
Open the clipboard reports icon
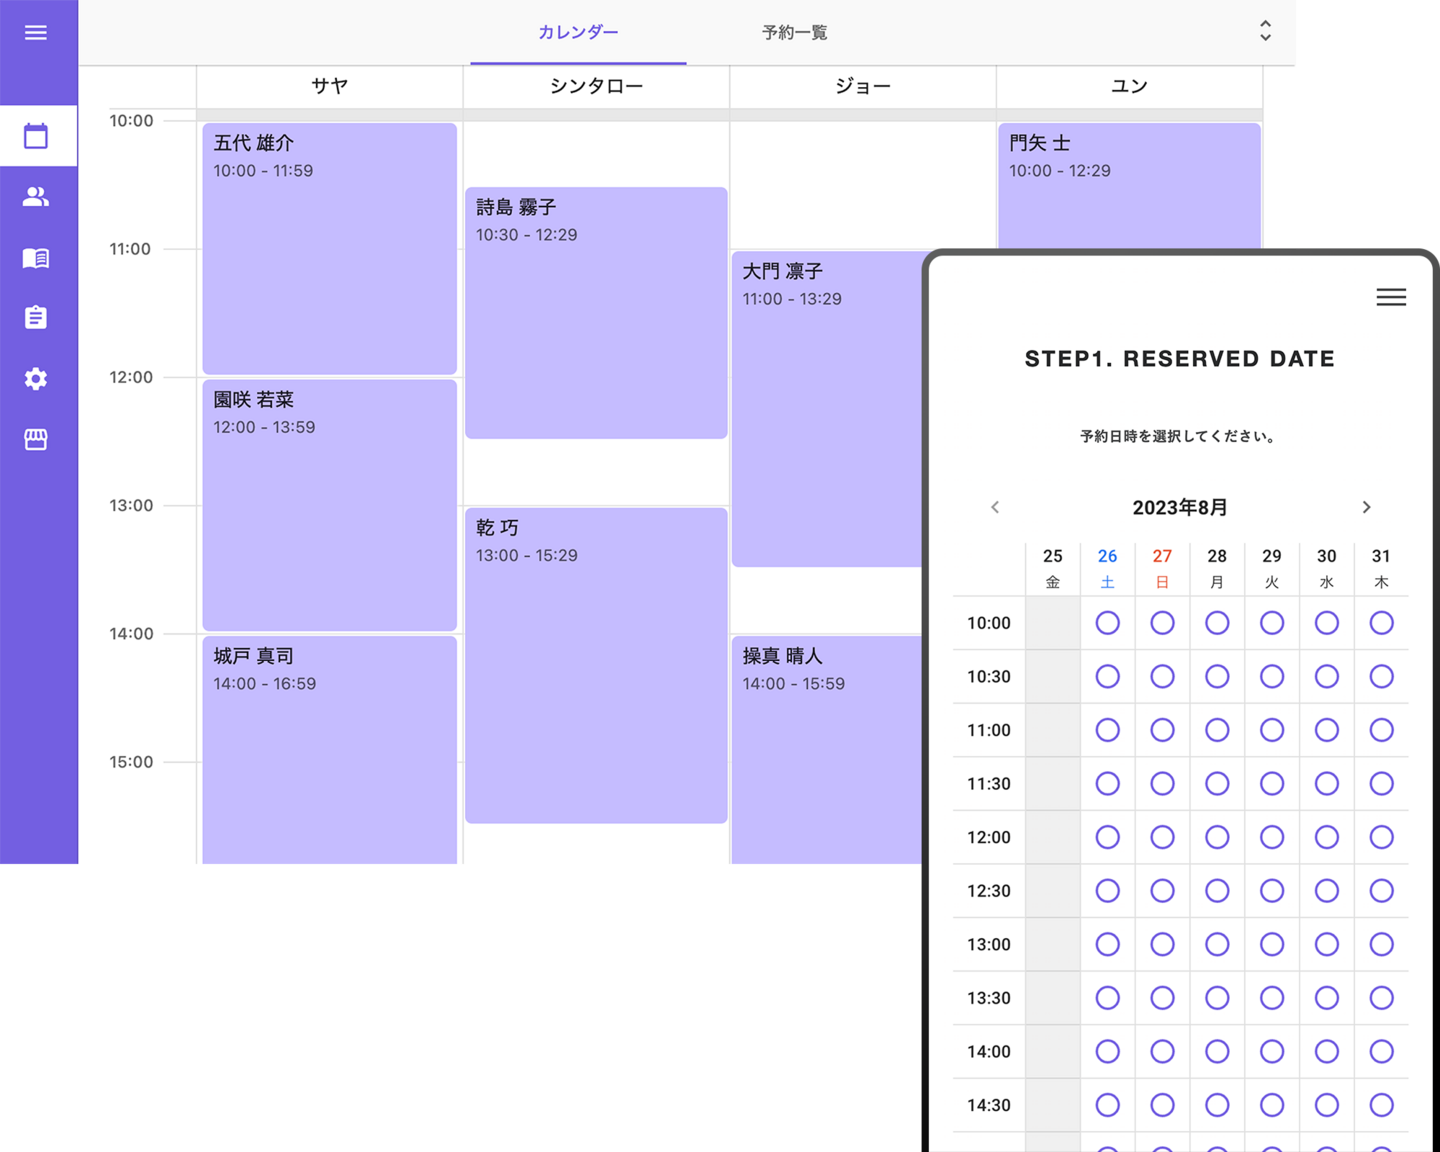(36, 318)
